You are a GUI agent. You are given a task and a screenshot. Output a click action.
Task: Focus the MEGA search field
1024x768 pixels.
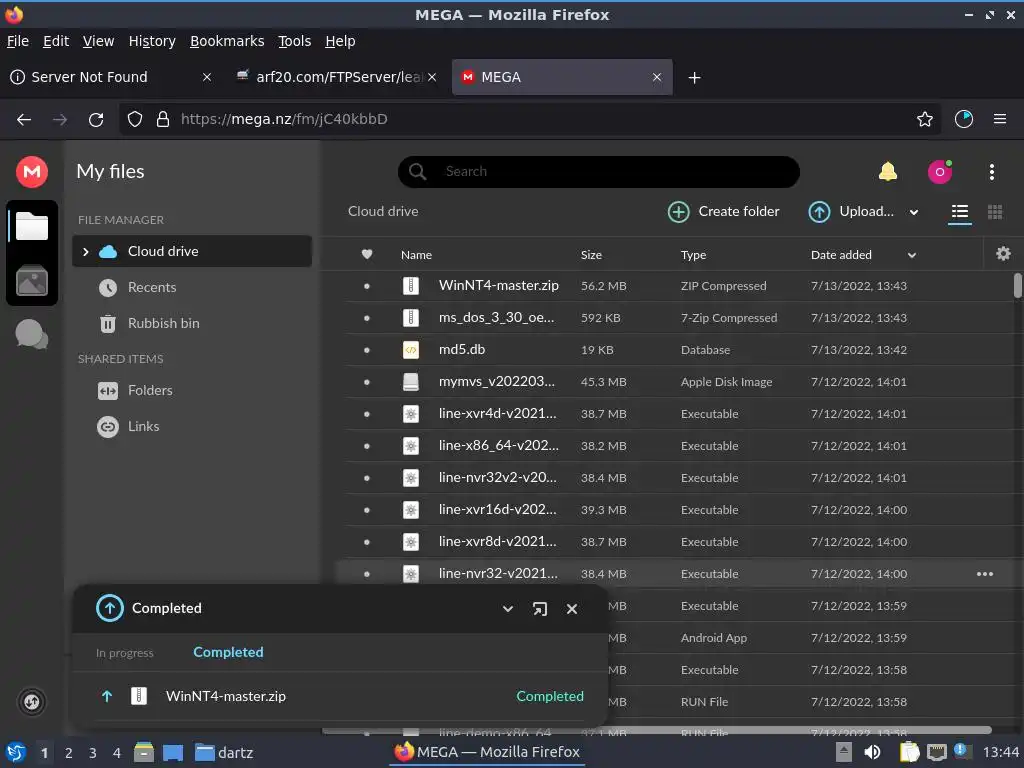pos(599,172)
